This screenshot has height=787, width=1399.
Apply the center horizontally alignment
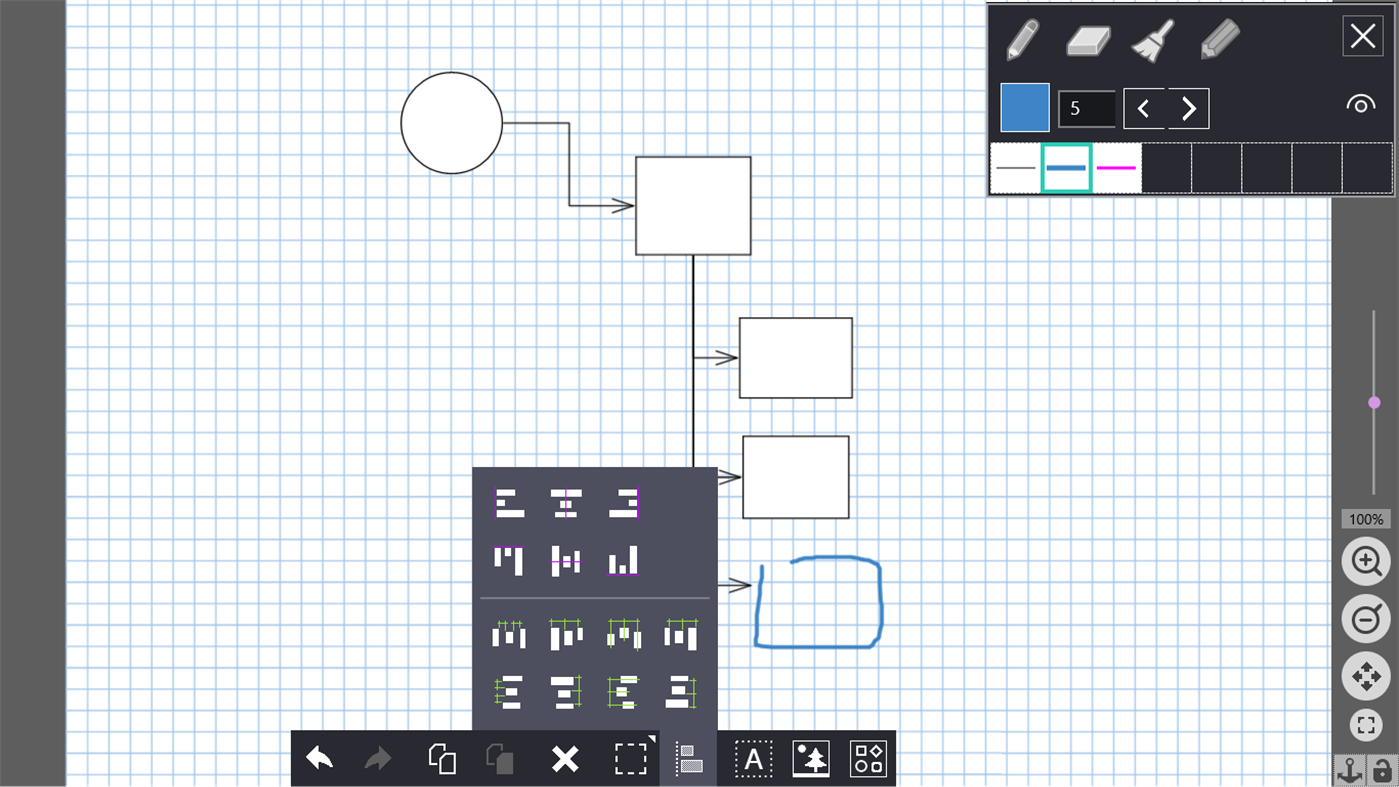click(565, 505)
